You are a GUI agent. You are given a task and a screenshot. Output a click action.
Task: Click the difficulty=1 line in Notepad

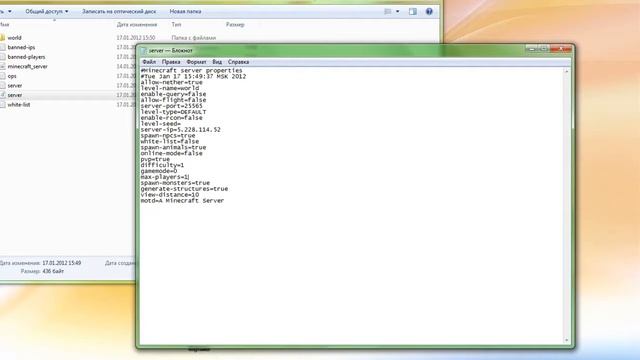click(162, 165)
